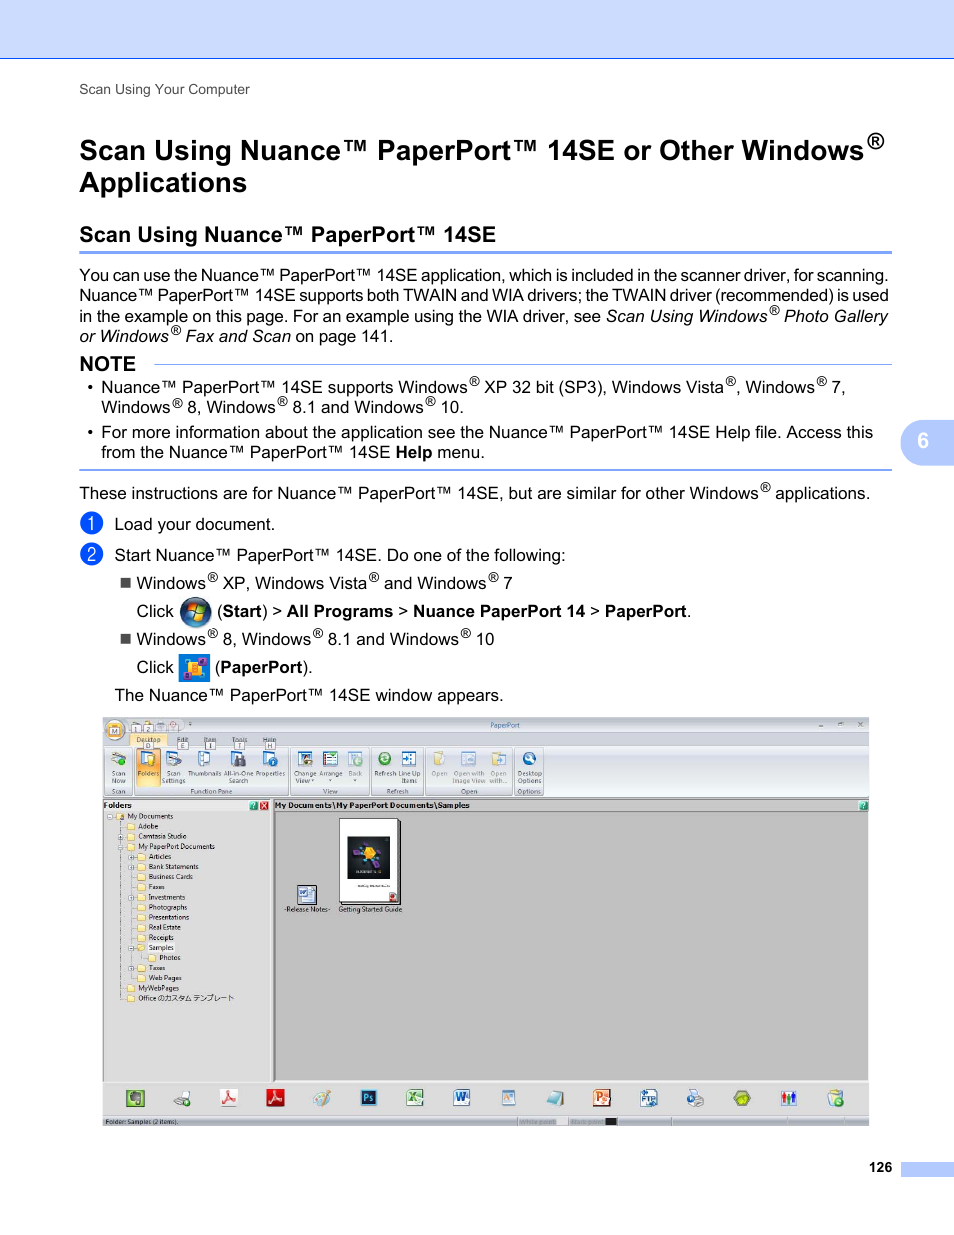Click Evernote icon in Send To bar

point(135,1098)
